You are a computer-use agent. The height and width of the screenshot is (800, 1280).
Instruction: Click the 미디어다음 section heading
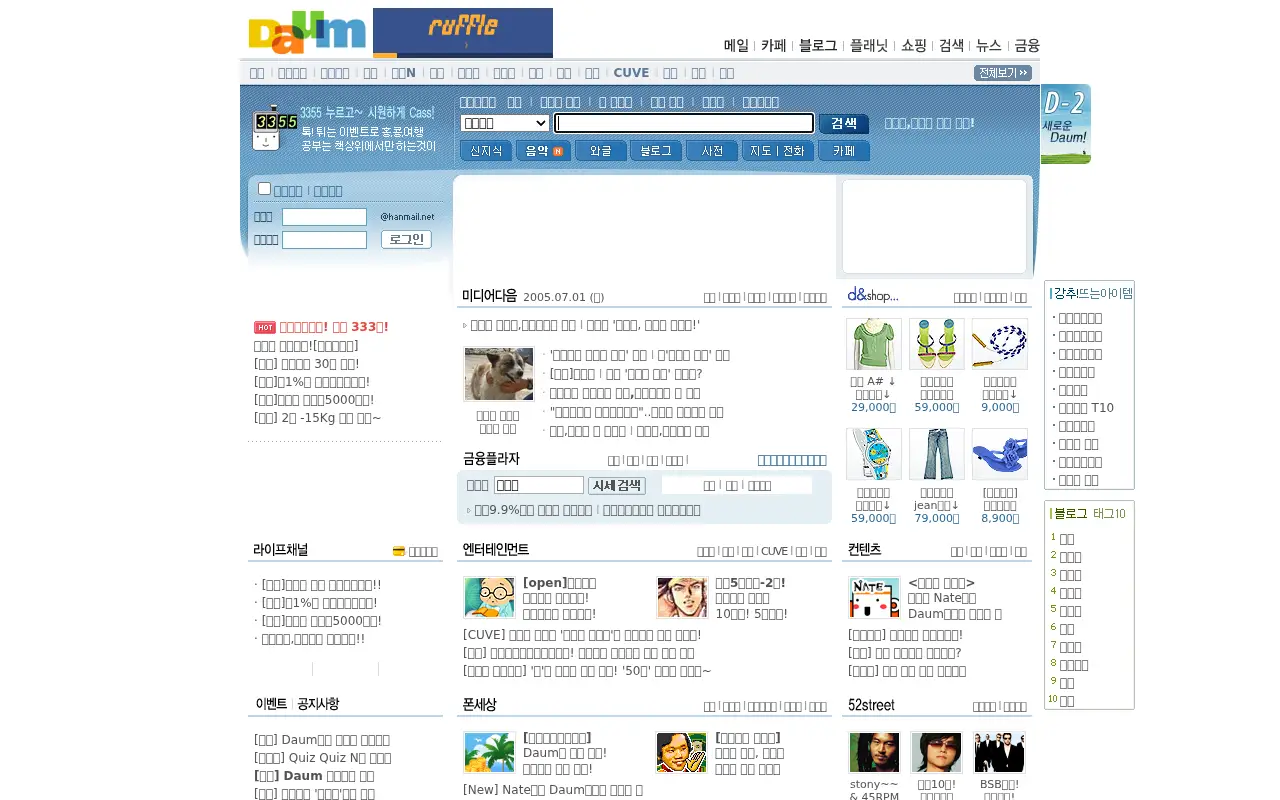pyautogui.click(x=489, y=296)
